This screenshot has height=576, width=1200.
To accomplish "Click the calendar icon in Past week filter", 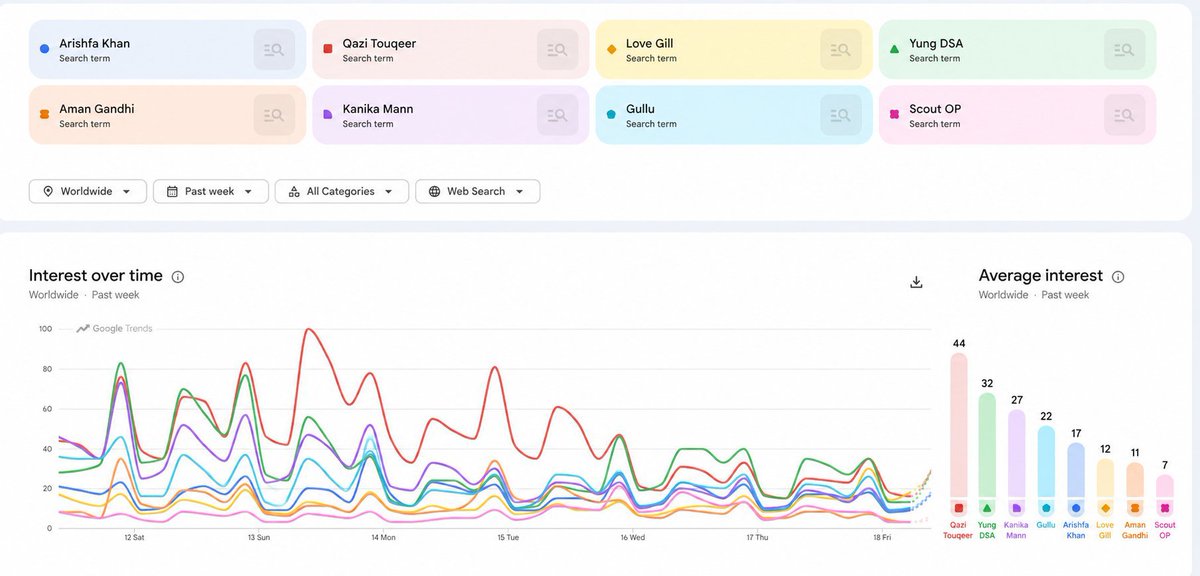I will tap(172, 191).
